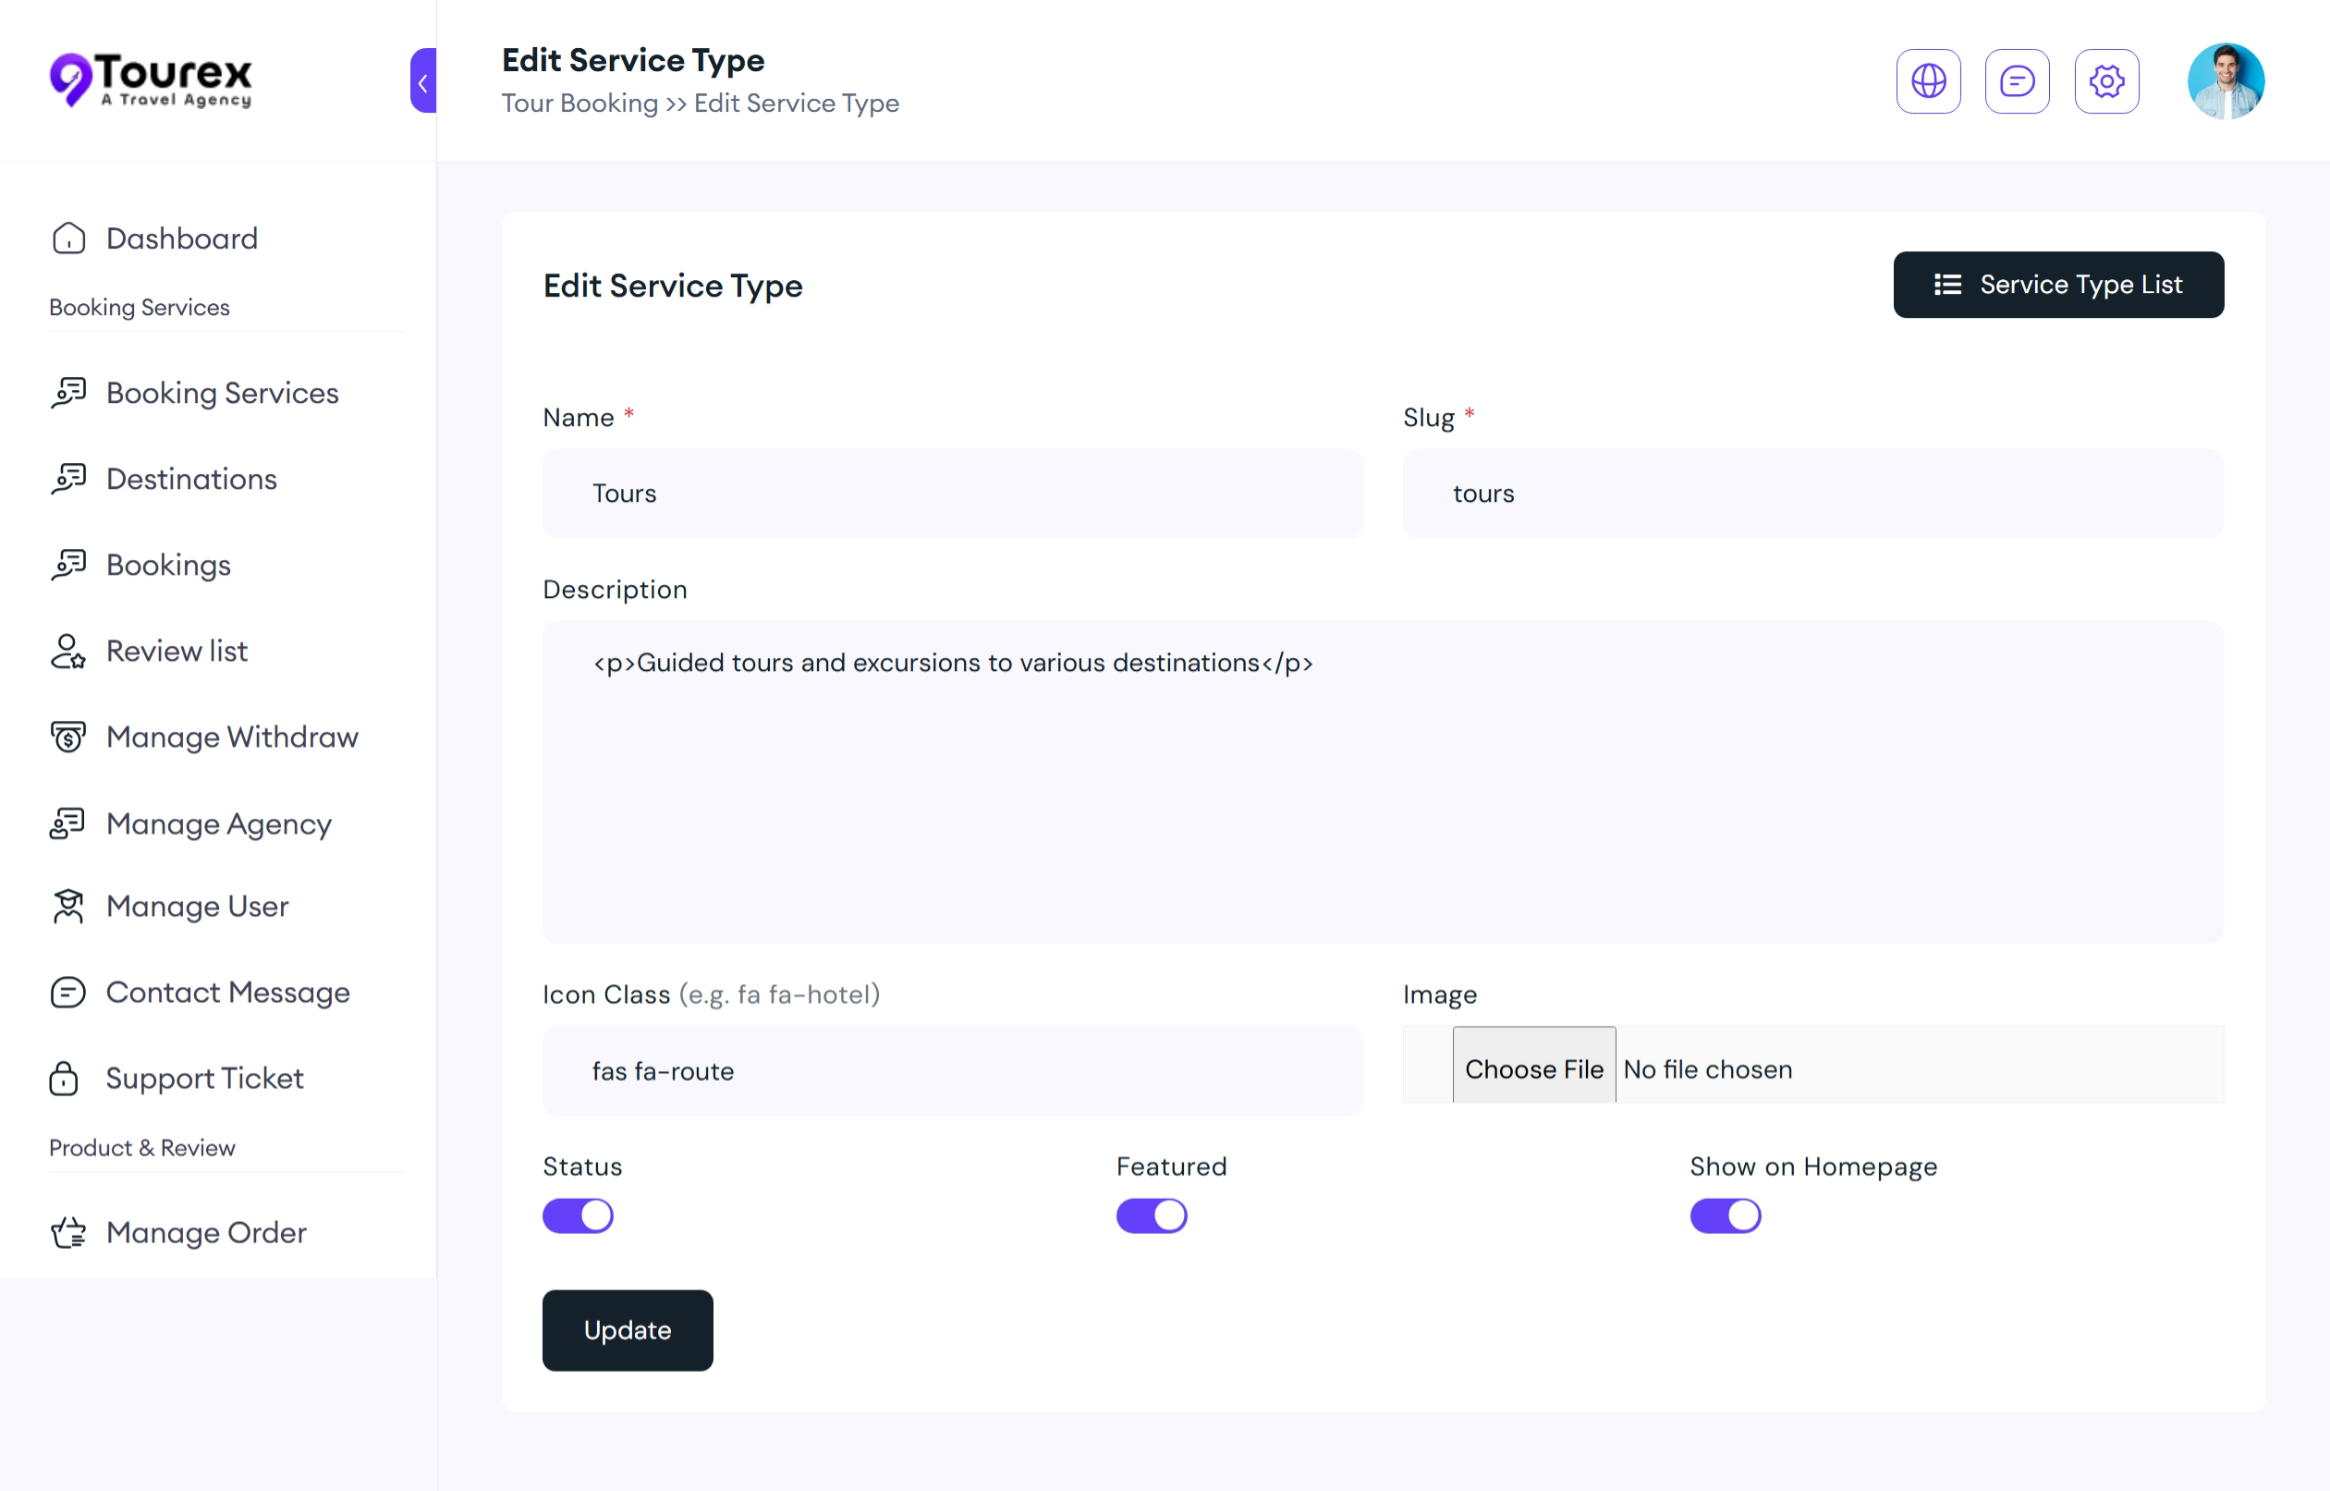Collapse the sidebar with the chevron button

(x=423, y=81)
